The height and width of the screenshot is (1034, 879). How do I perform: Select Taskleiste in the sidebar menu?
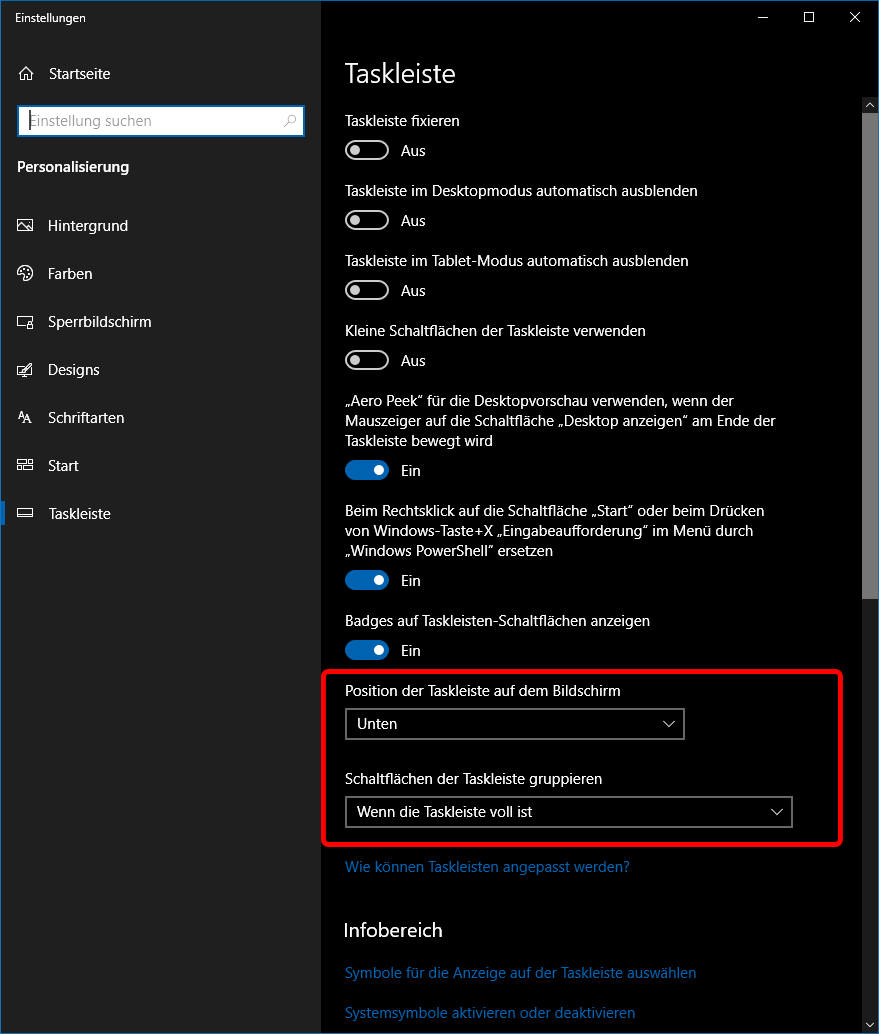79,514
